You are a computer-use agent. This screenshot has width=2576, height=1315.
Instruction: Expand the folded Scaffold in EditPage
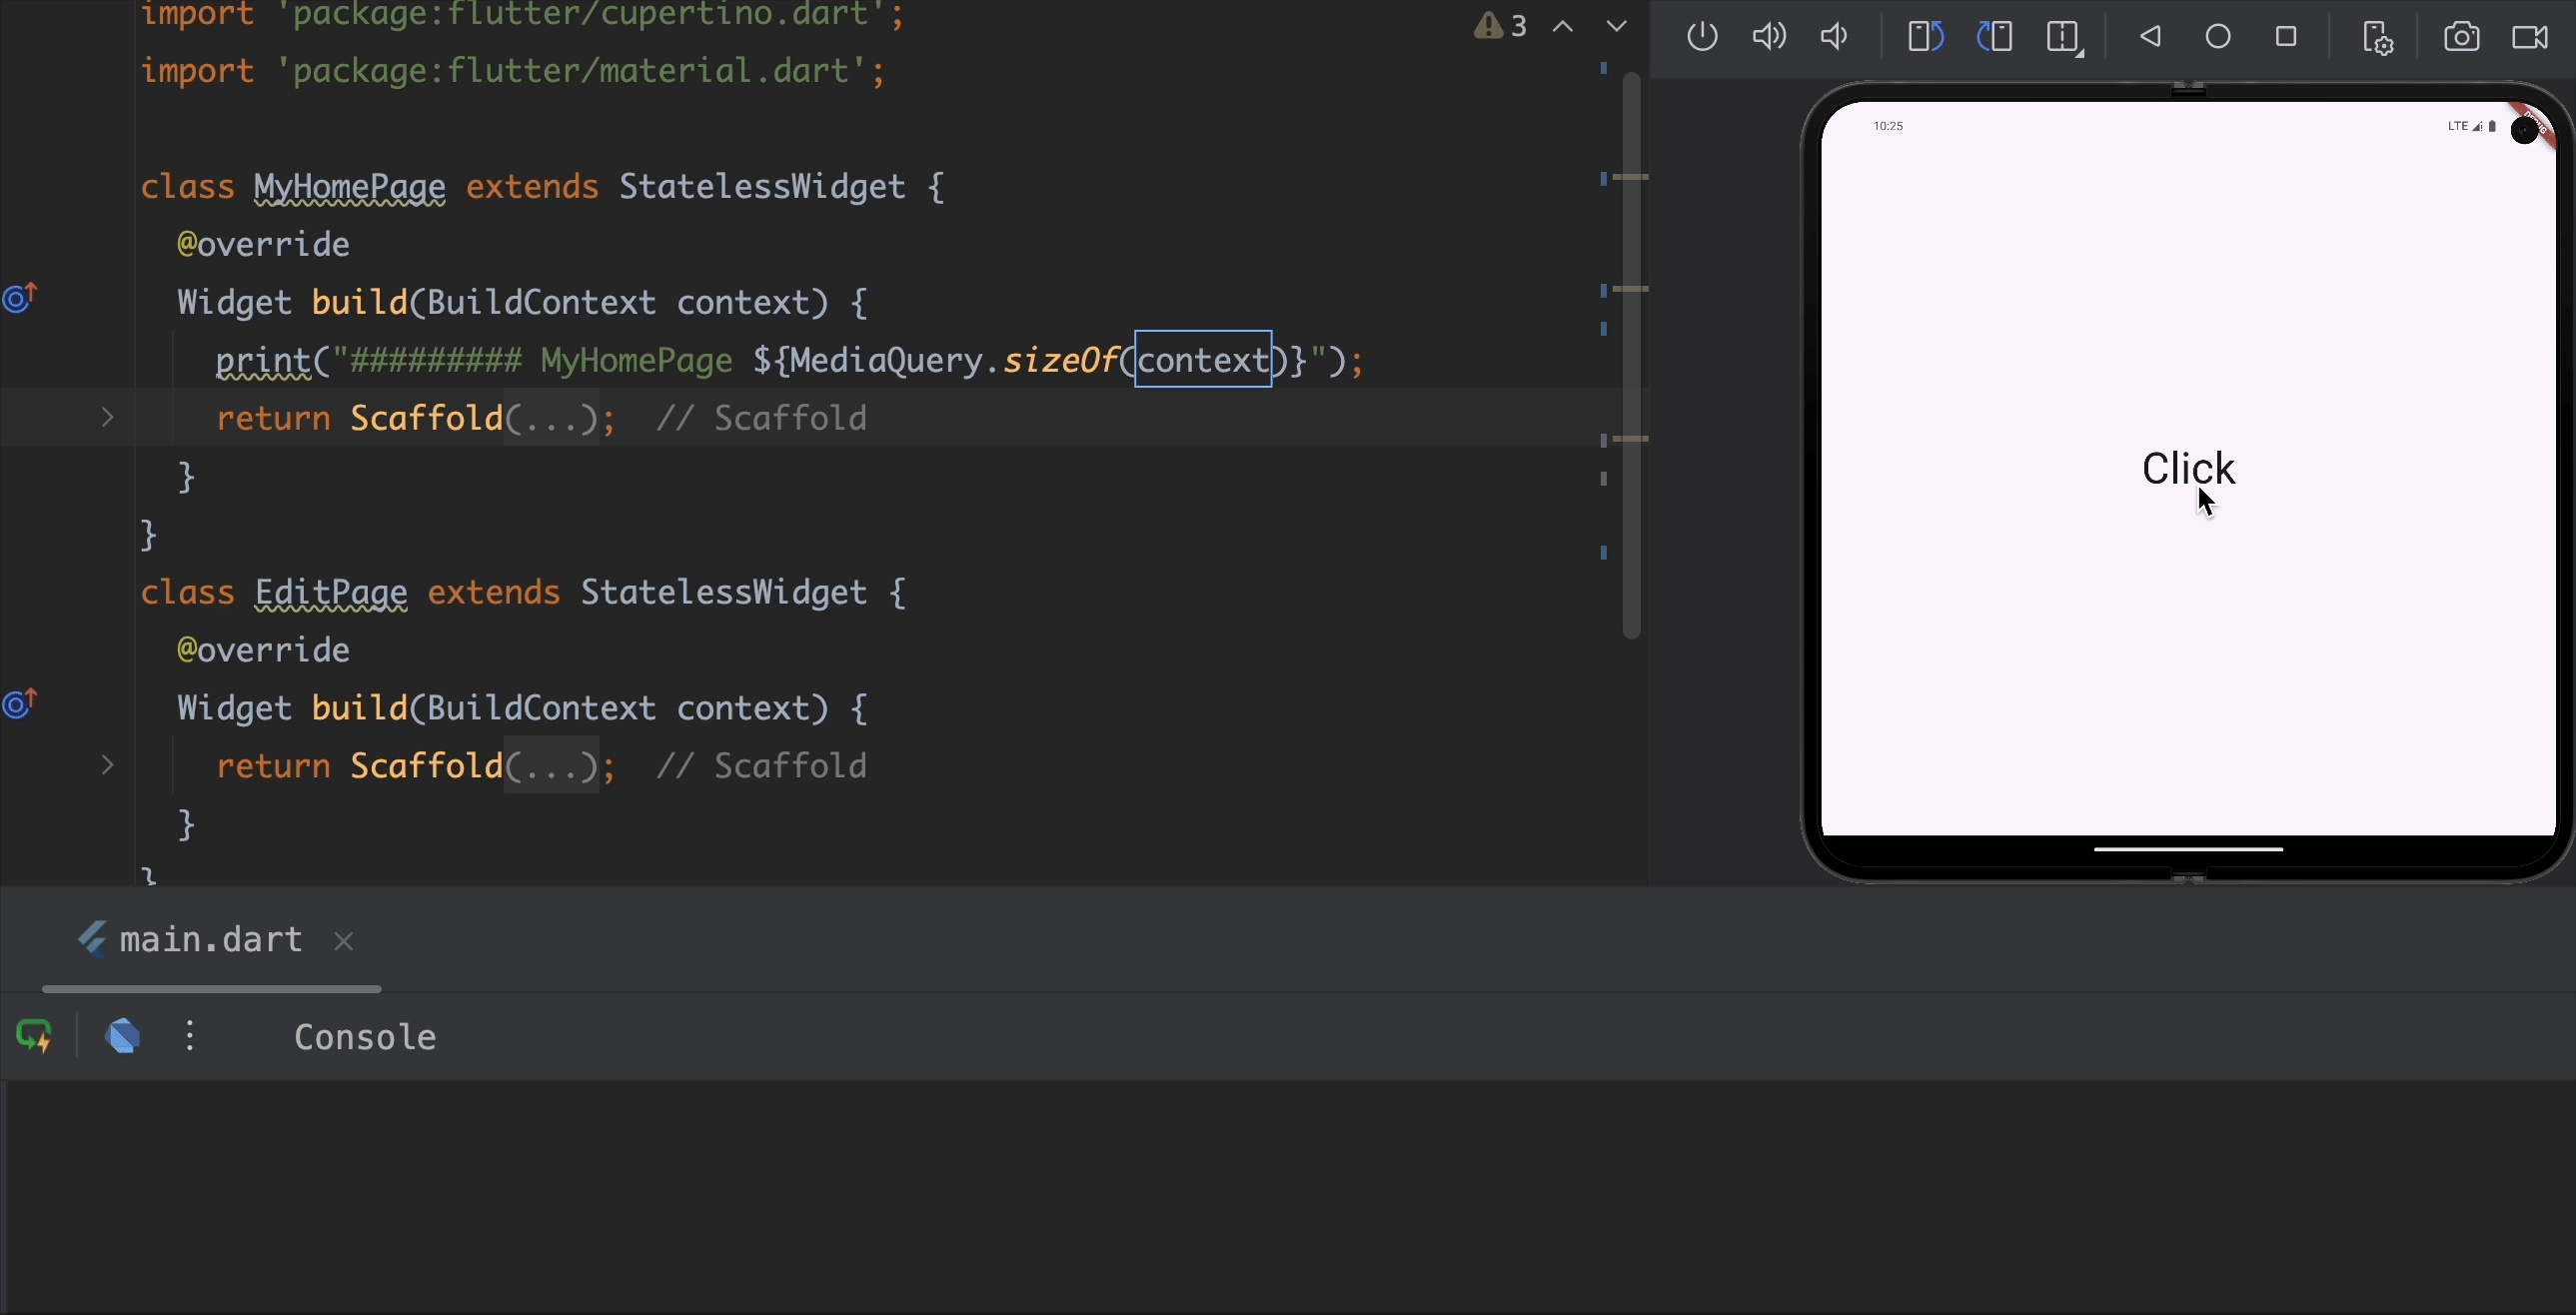coord(108,765)
